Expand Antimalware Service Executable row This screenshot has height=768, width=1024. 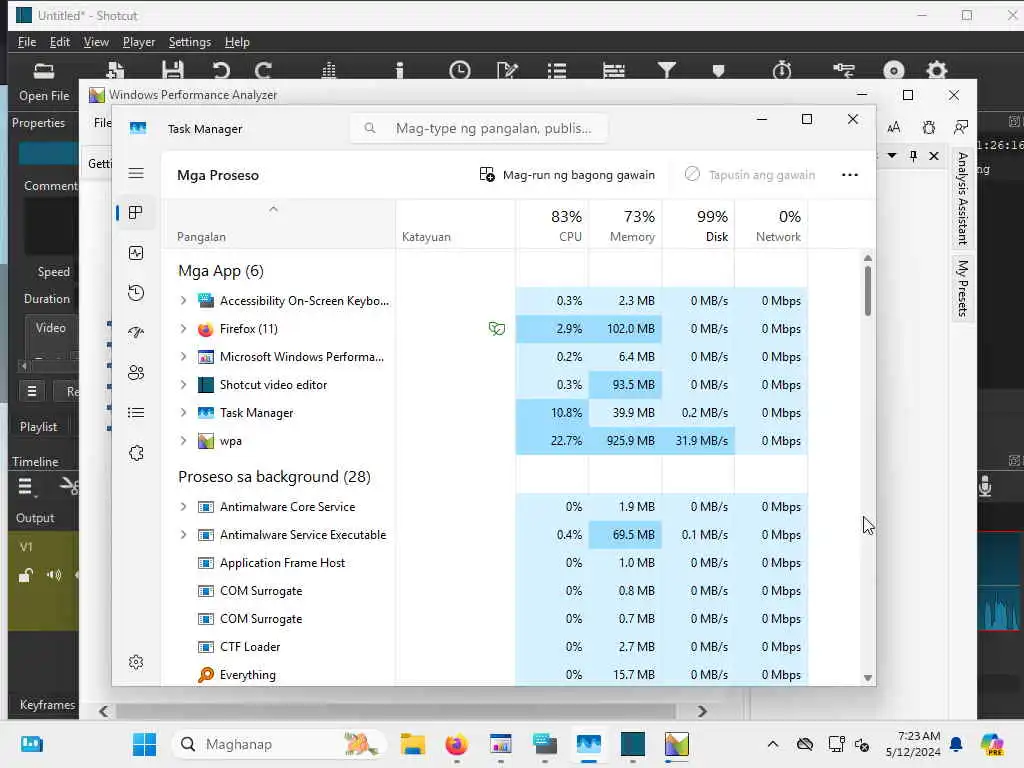coord(184,535)
